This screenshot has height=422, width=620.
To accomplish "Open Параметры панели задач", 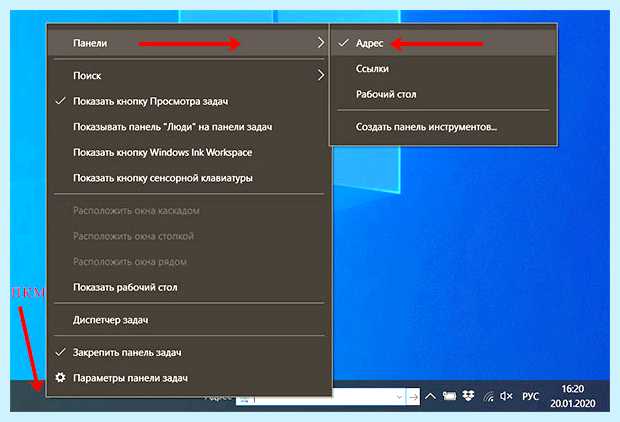I will (x=188, y=378).
